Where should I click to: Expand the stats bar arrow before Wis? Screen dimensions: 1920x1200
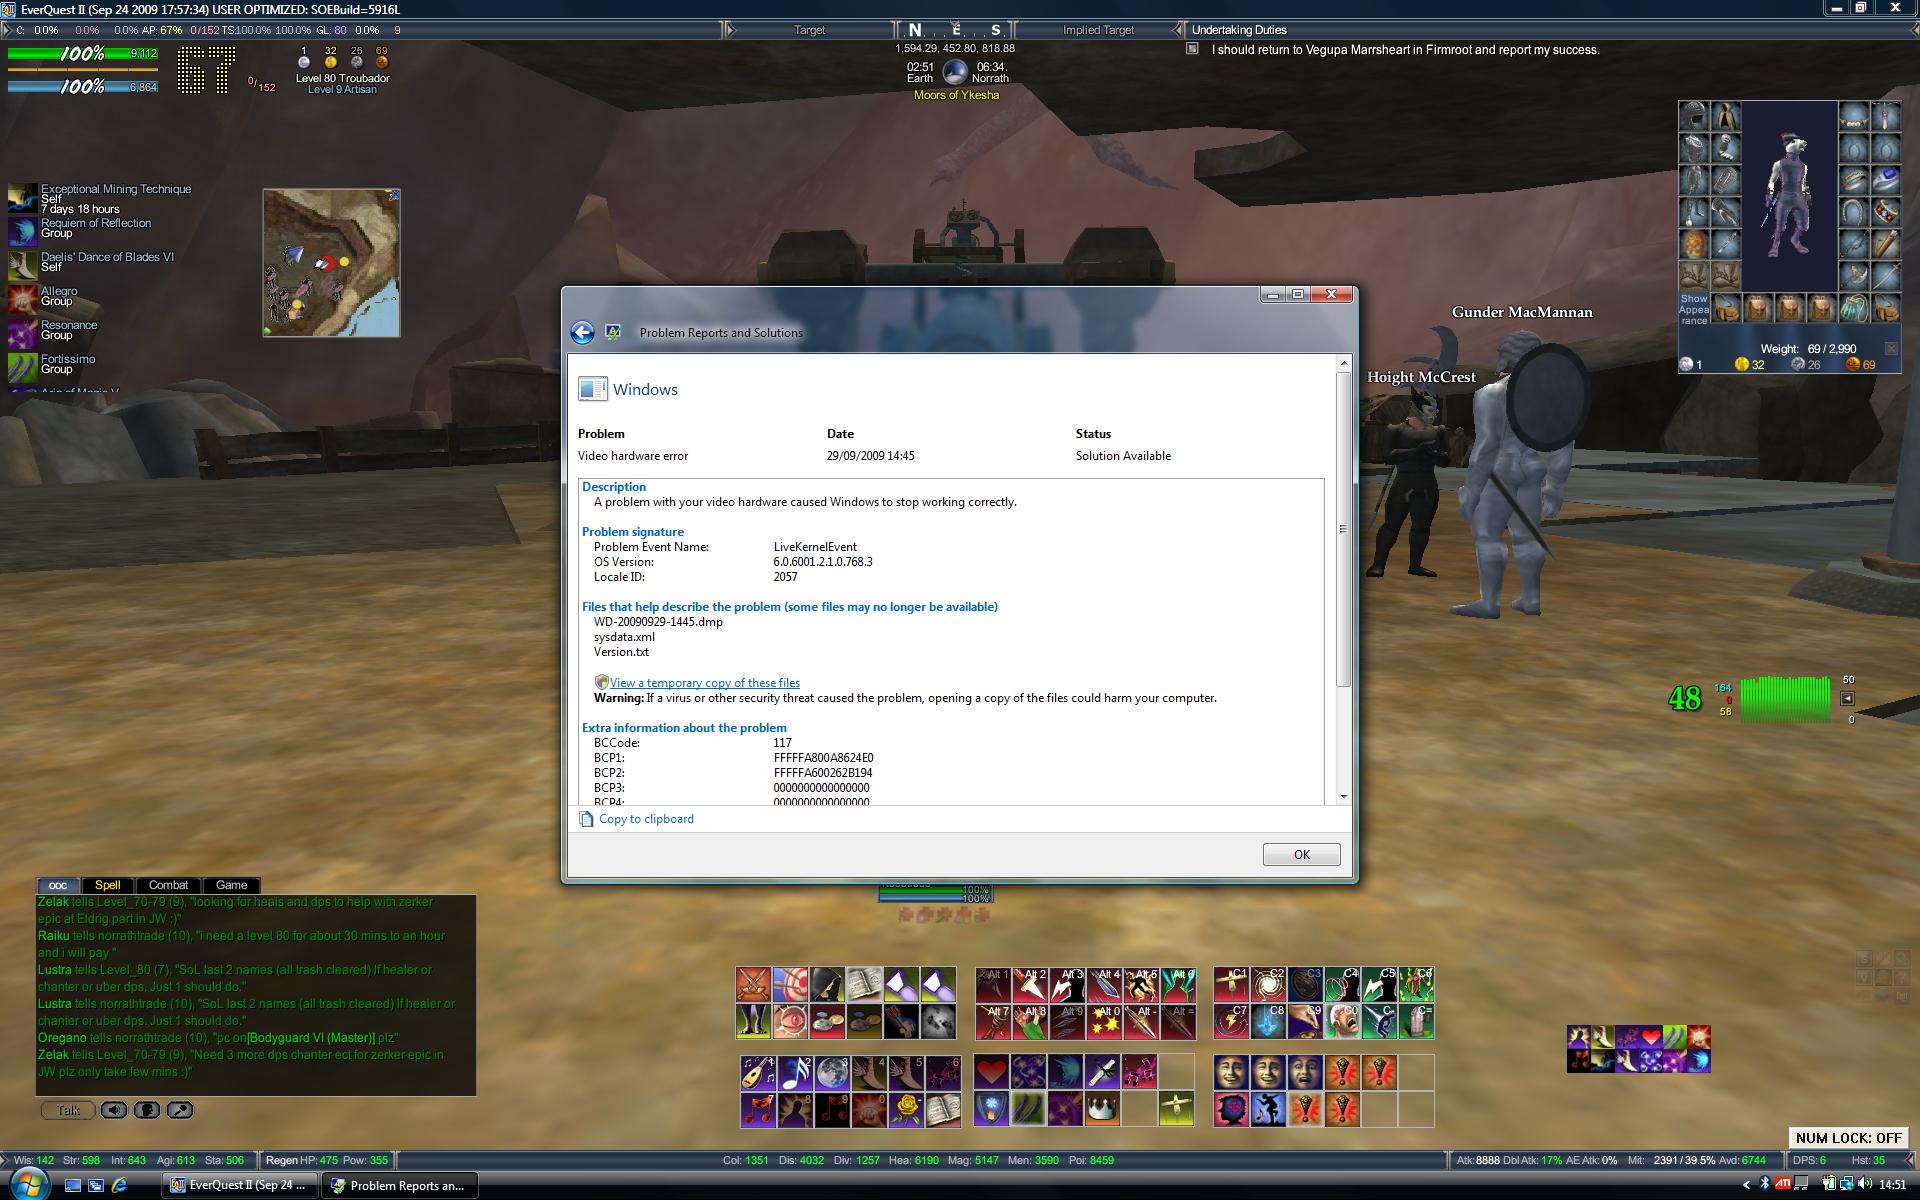6,1160
